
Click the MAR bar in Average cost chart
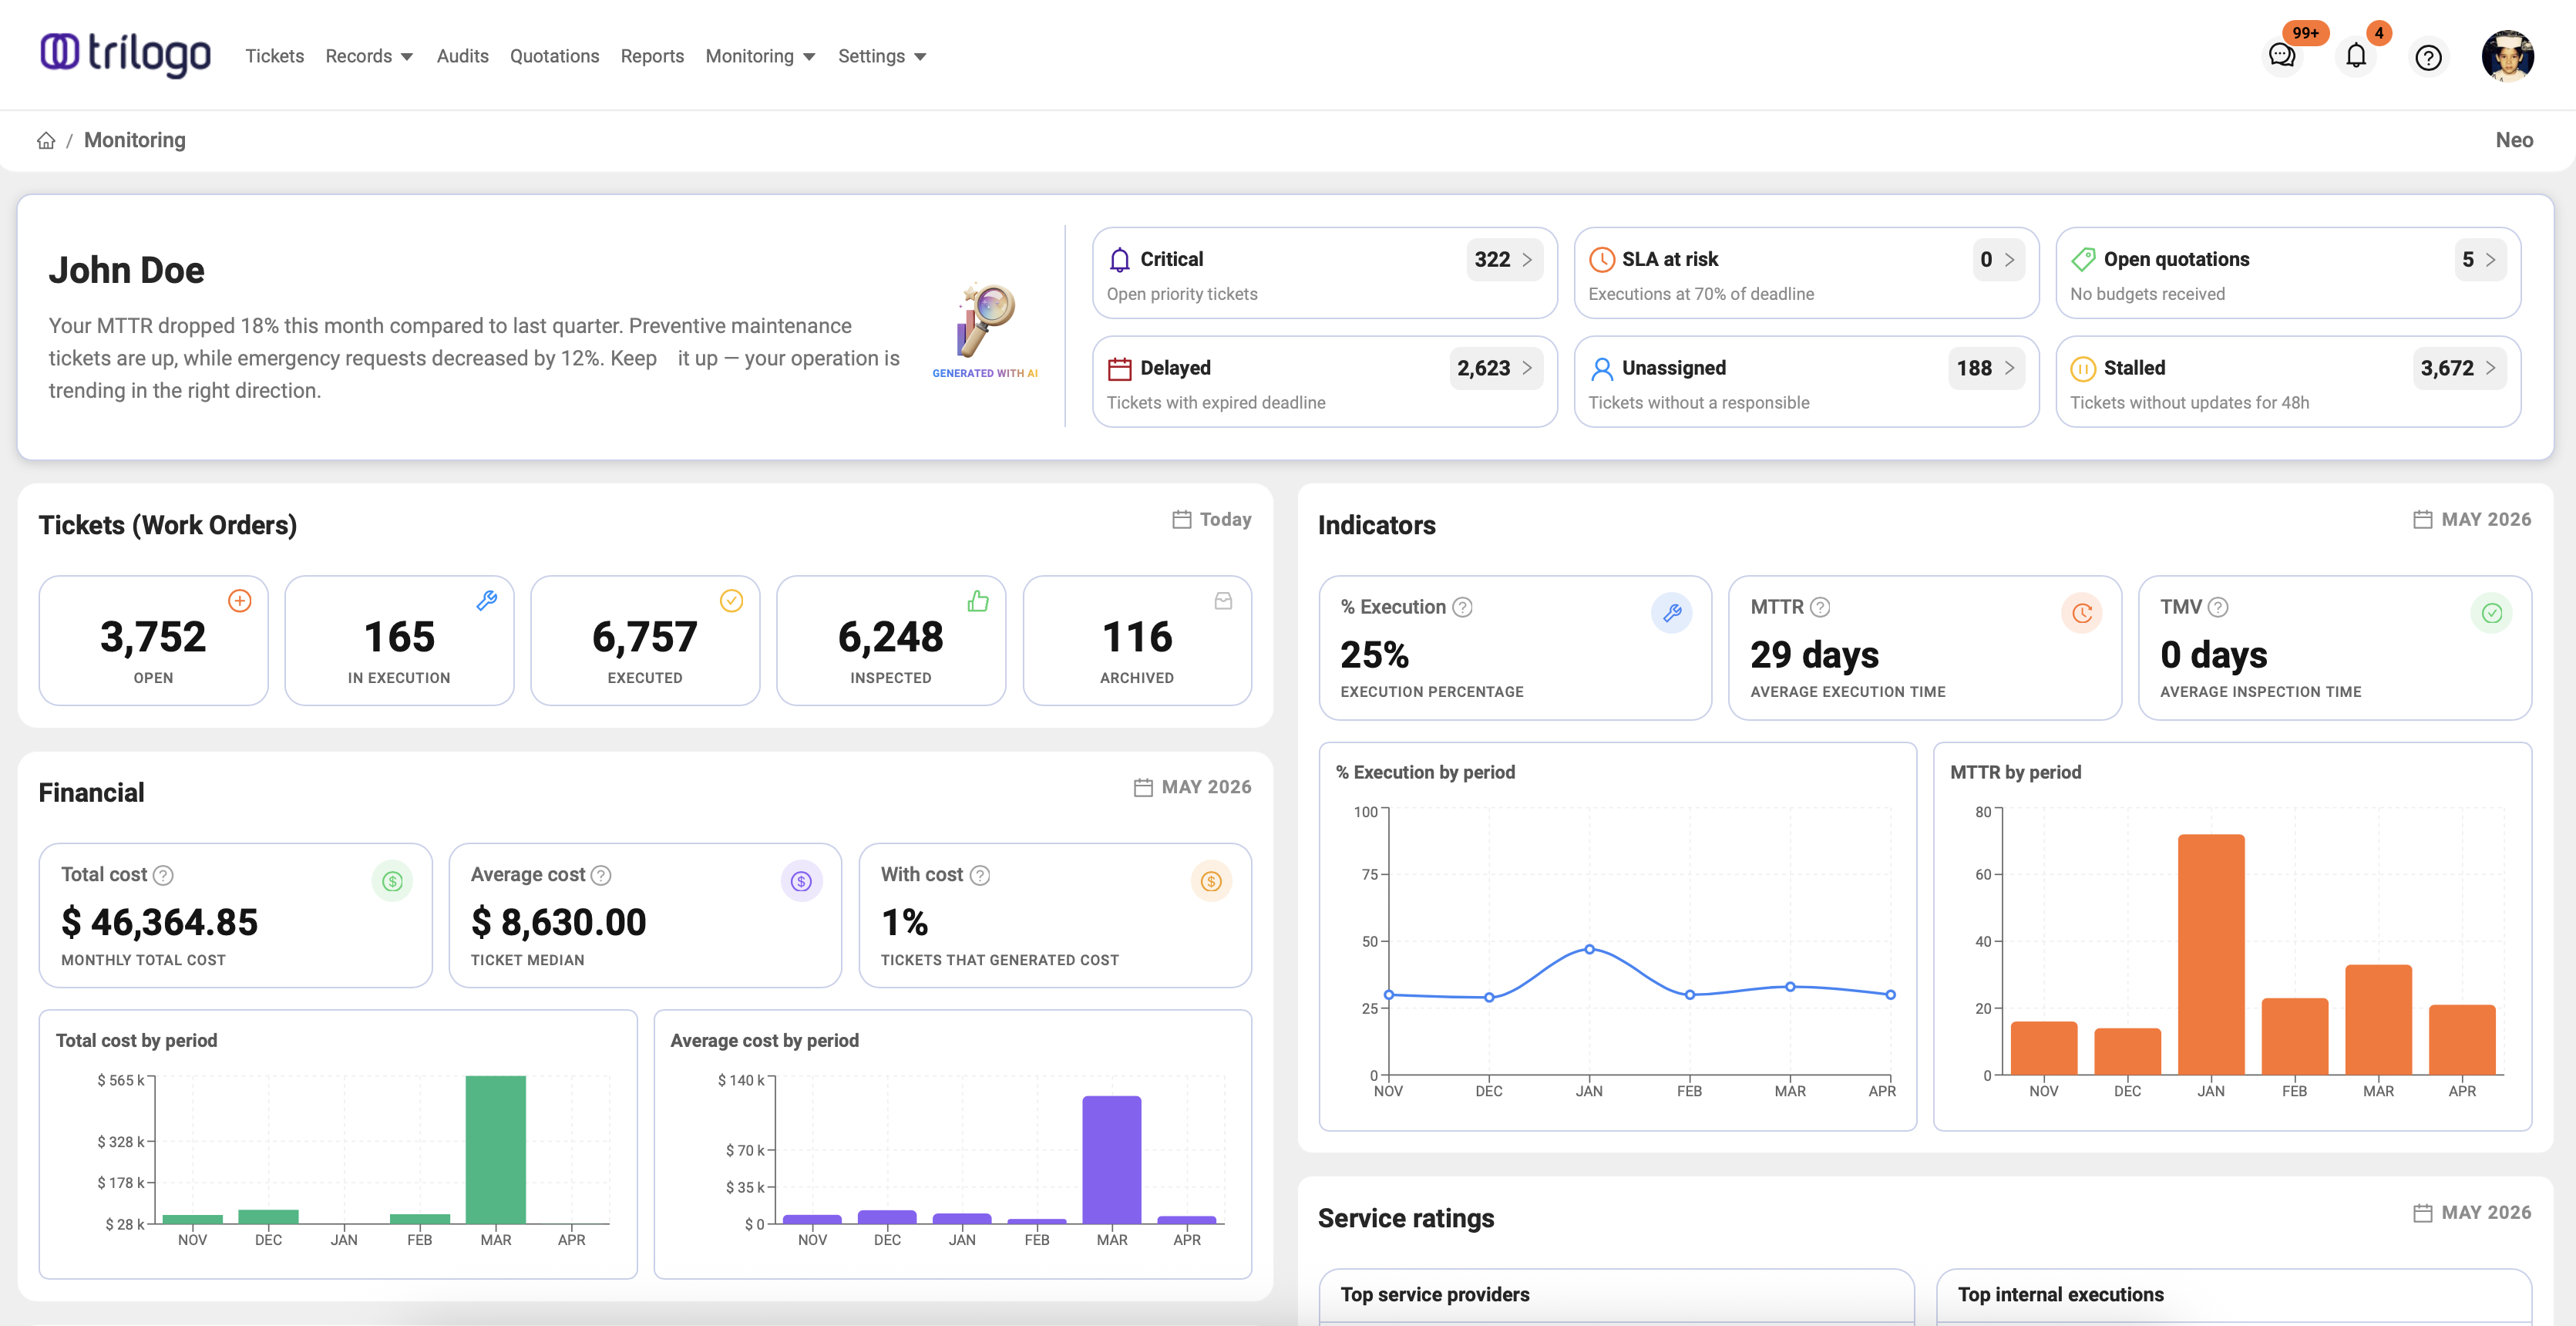click(x=1111, y=1159)
